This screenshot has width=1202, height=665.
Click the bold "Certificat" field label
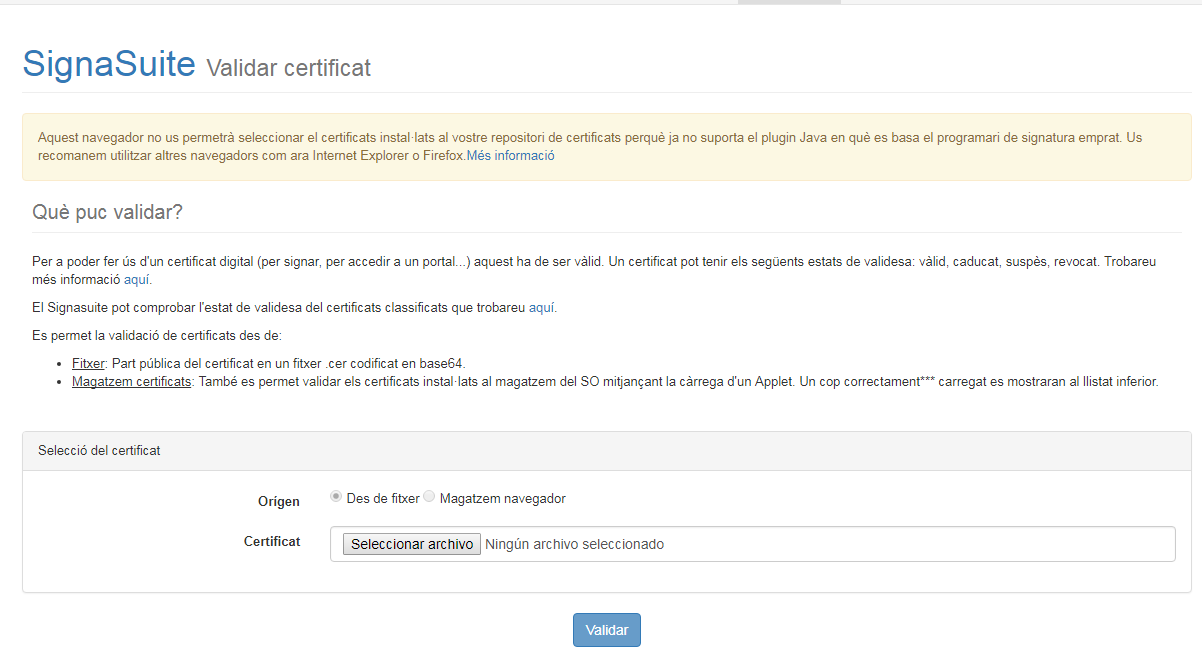[x=272, y=541]
